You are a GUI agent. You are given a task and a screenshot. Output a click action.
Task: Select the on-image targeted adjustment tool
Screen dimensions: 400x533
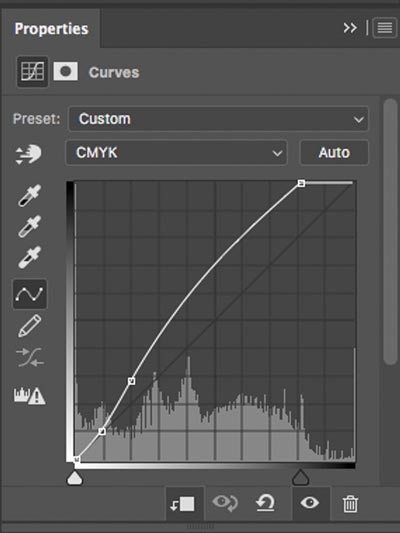click(x=29, y=154)
